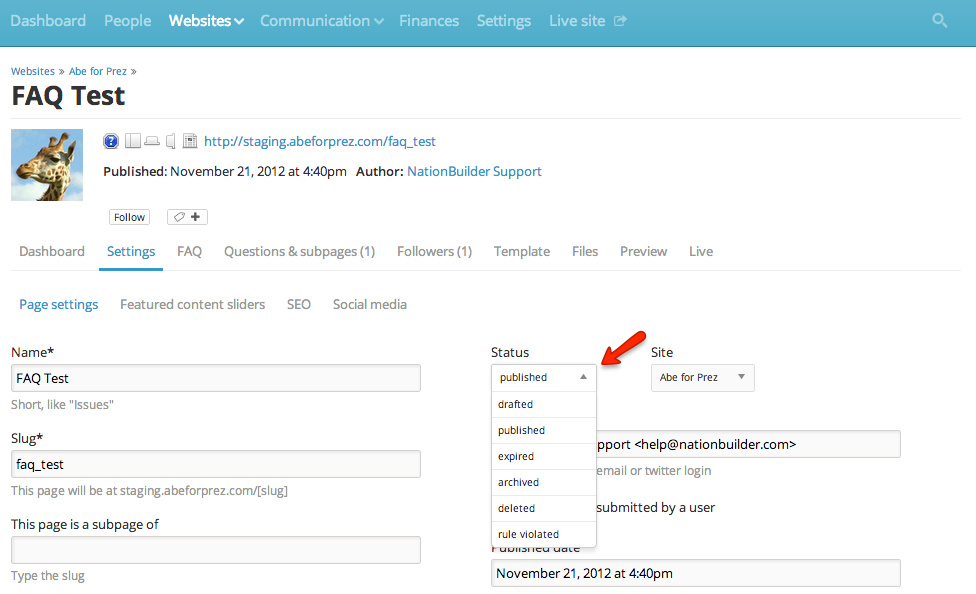Open the Preview tab
Image resolution: width=976 pixels, height=594 pixels.
[643, 252]
